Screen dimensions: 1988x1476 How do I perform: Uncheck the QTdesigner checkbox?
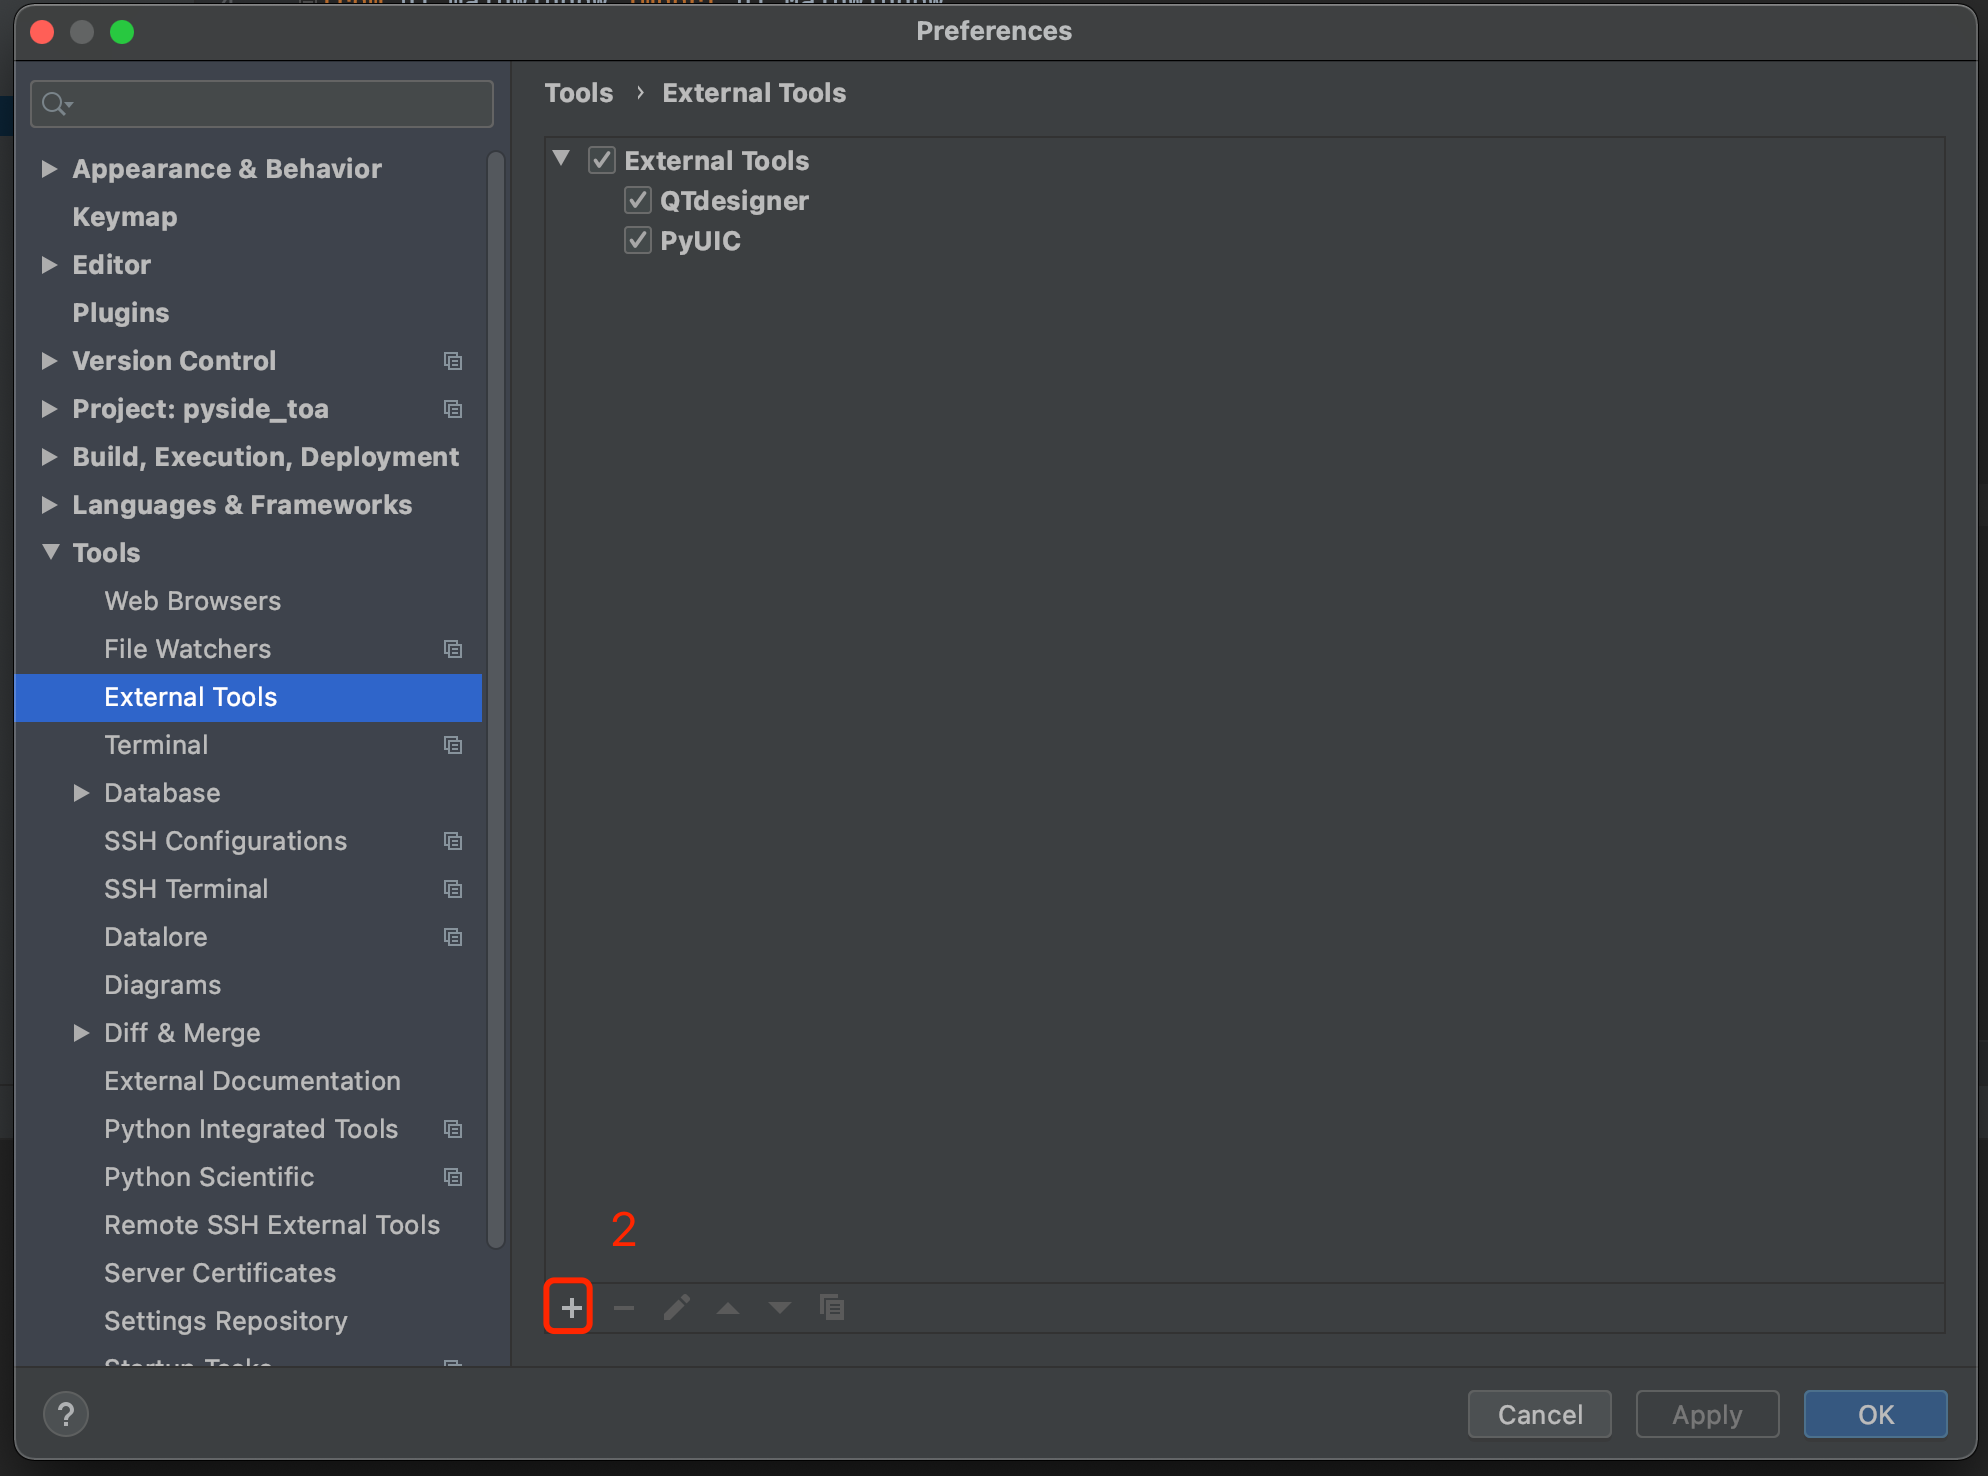[x=638, y=201]
